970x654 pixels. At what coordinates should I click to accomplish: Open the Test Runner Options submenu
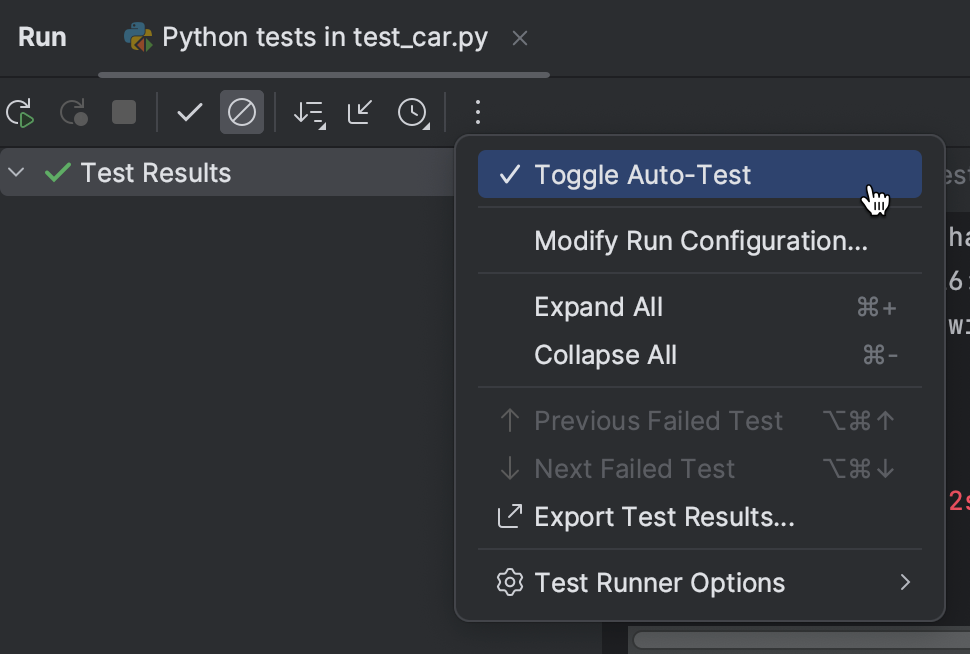(659, 582)
